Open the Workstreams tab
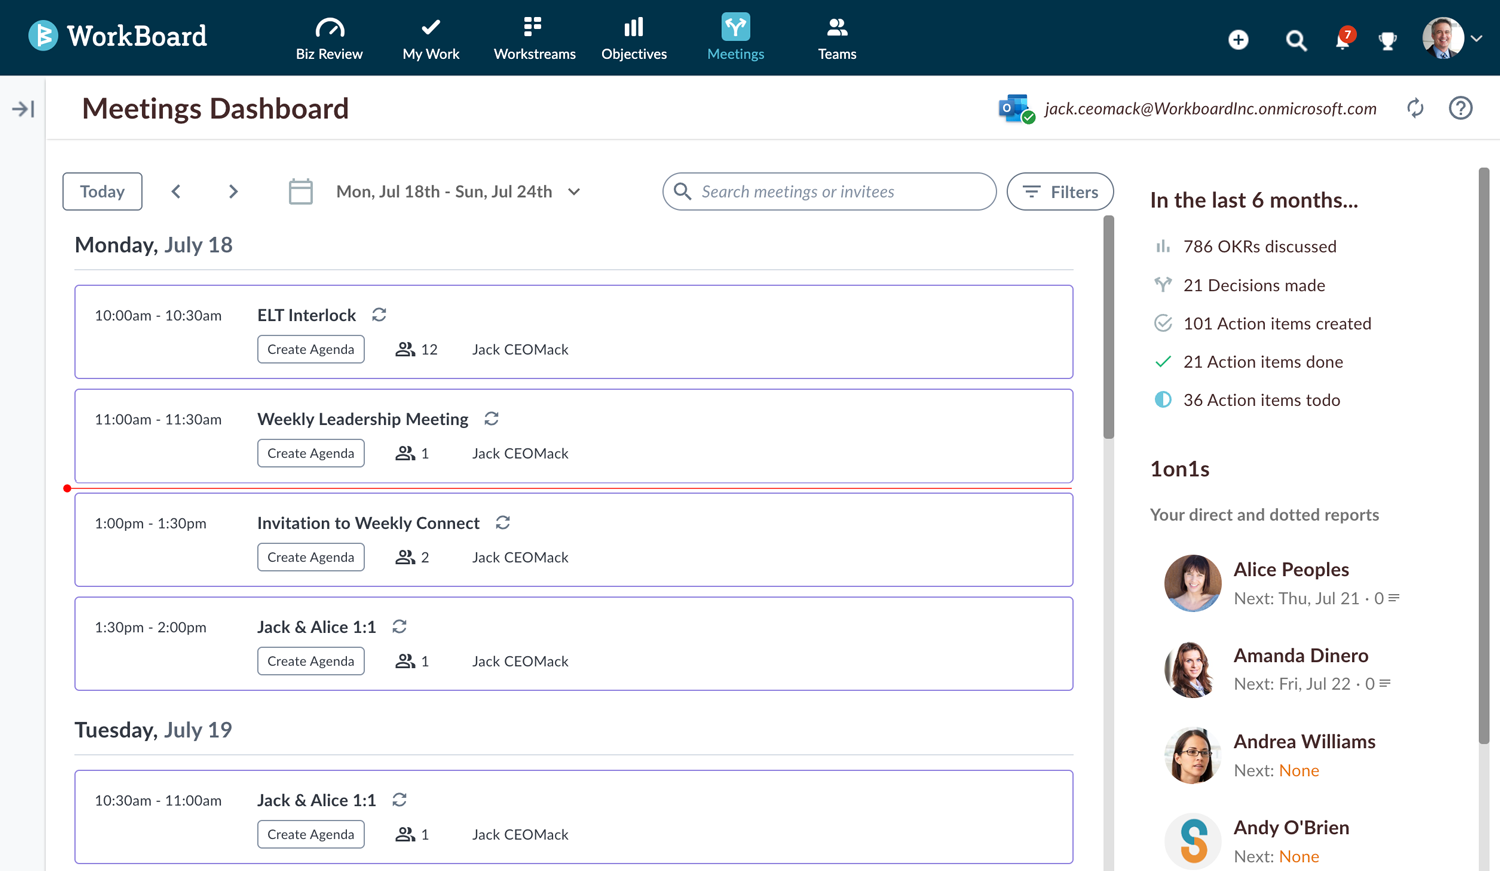This screenshot has height=871, width=1500. (x=534, y=39)
